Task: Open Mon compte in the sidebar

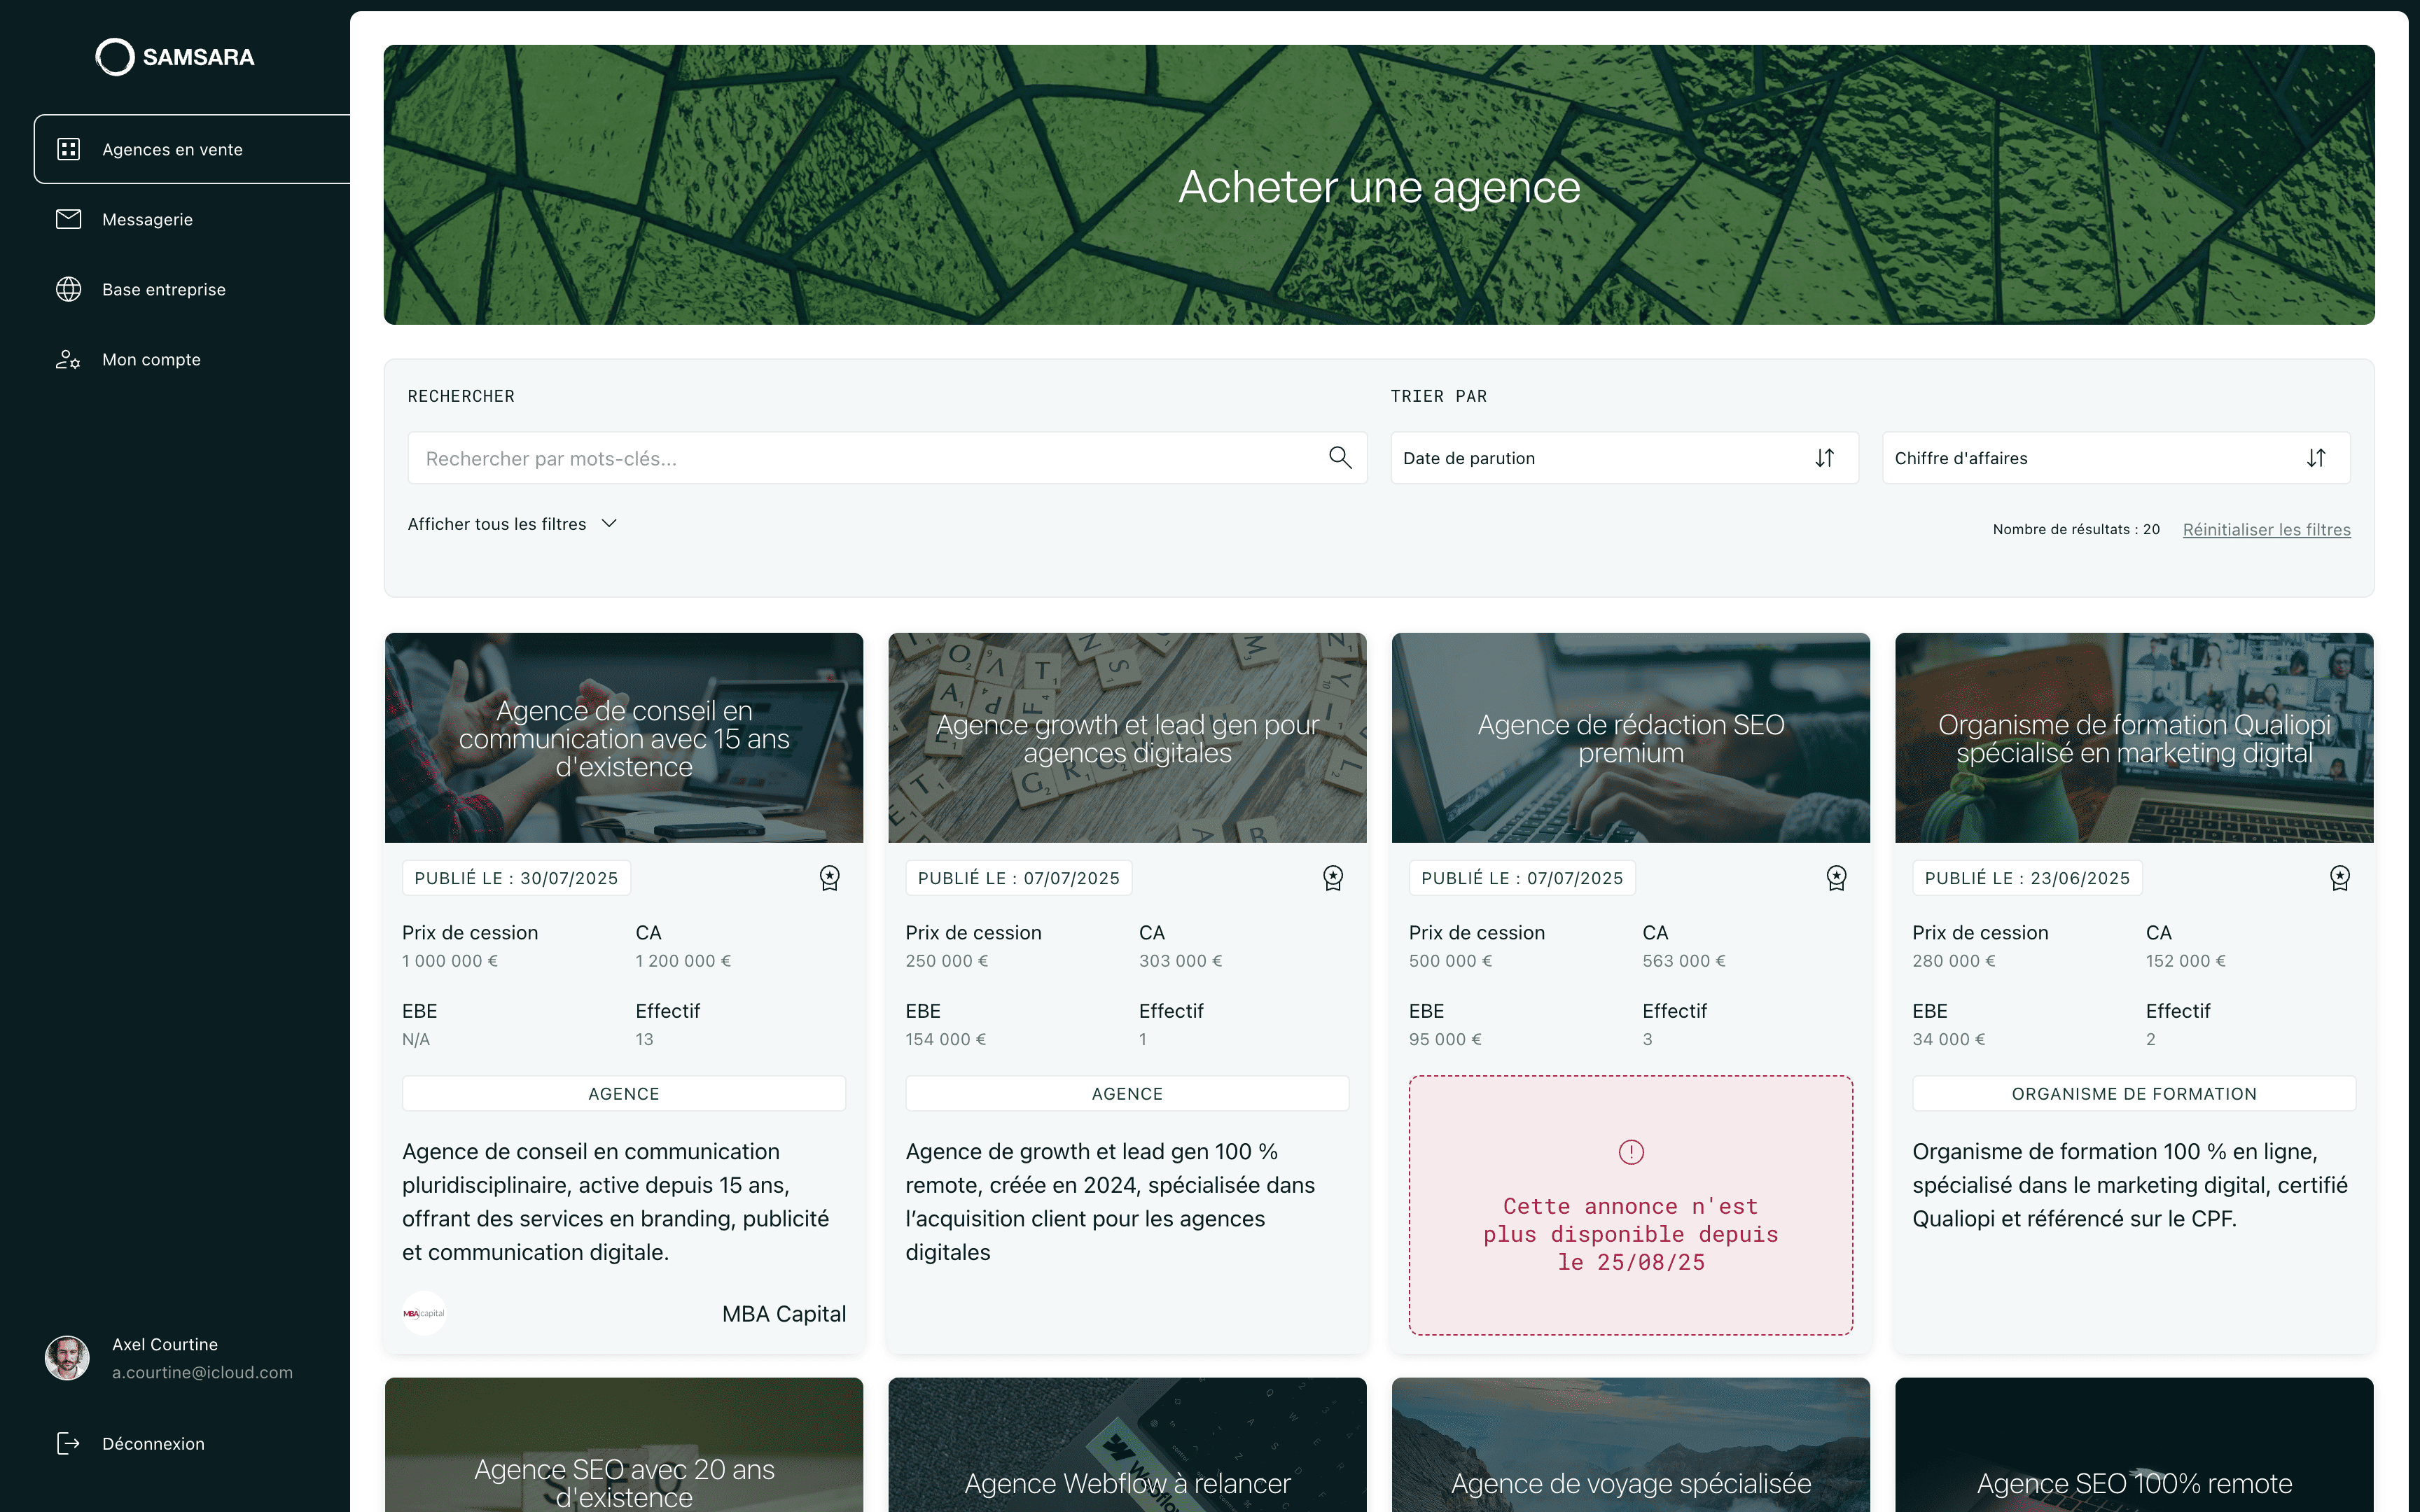Action: 151,359
